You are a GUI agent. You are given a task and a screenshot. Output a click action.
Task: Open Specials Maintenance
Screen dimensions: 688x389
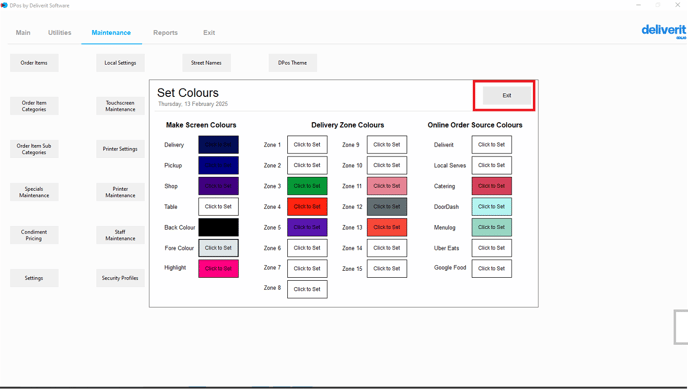pos(34,192)
